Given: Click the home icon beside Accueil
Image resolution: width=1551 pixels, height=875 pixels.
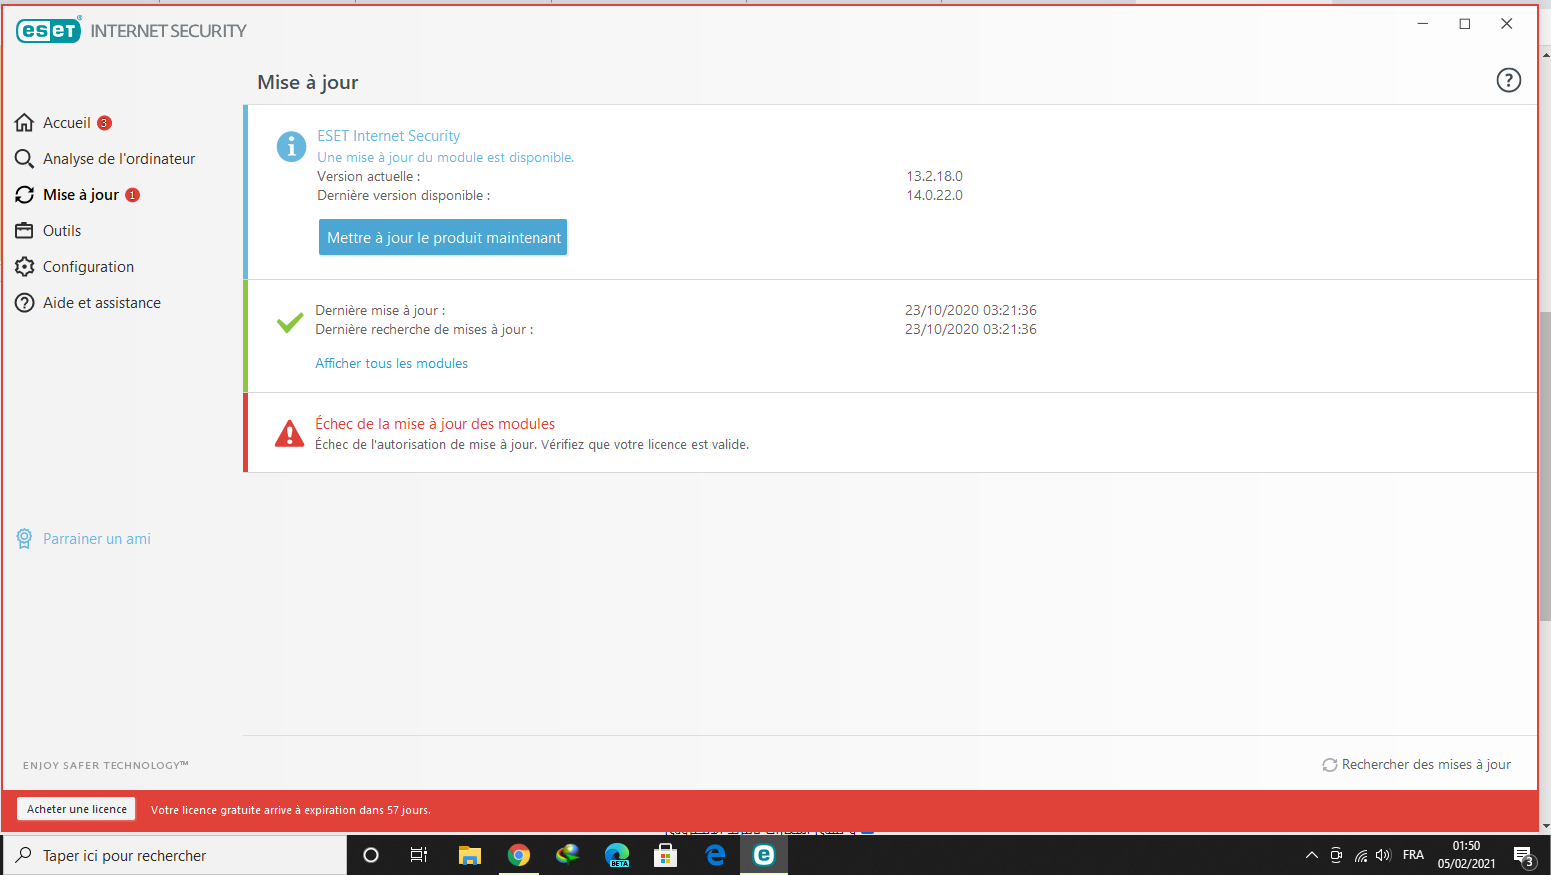Looking at the screenshot, I should (25, 123).
